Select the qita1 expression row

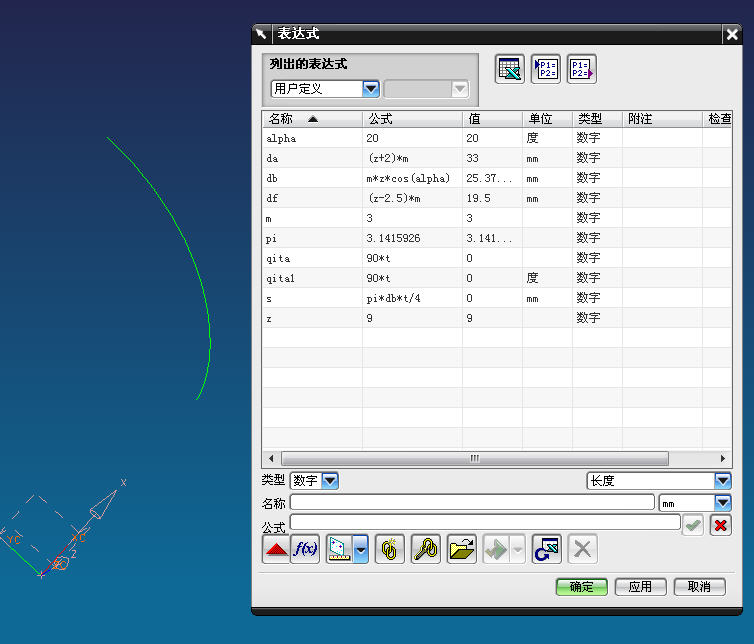pos(497,278)
